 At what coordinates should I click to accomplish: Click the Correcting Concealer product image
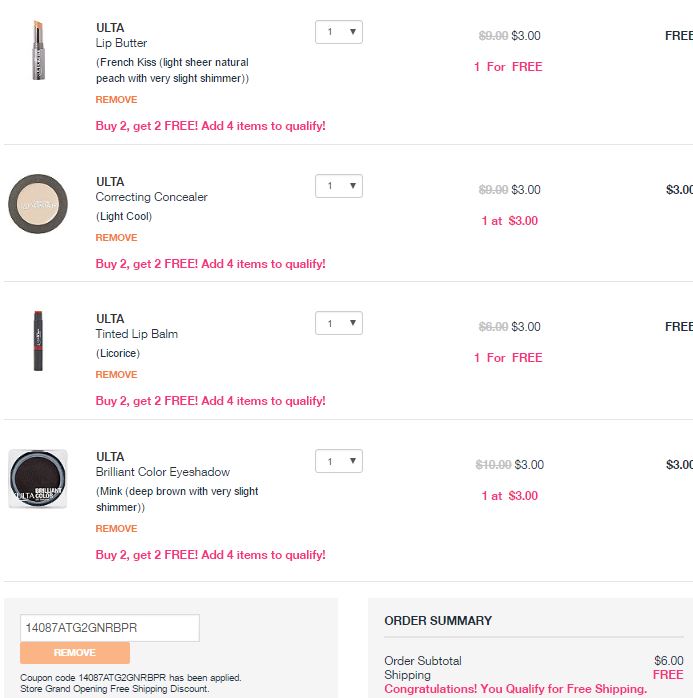[38, 203]
